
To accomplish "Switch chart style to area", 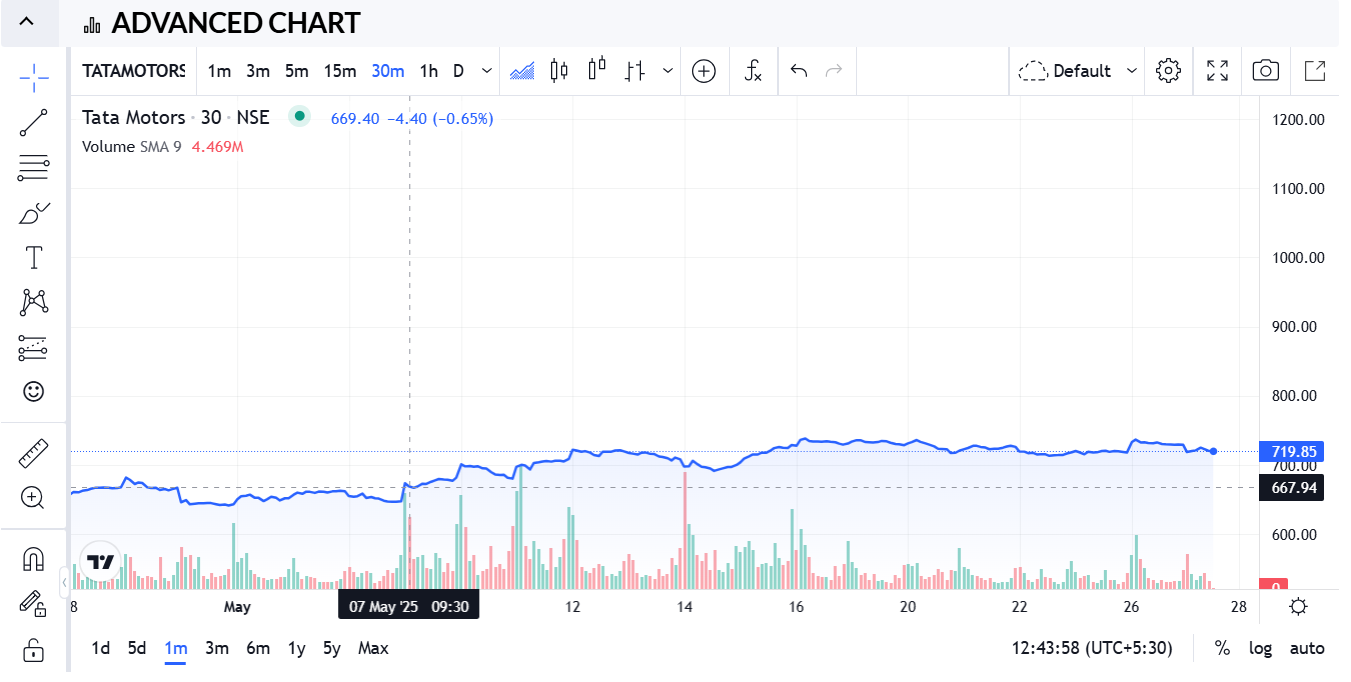I will (x=522, y=71).
